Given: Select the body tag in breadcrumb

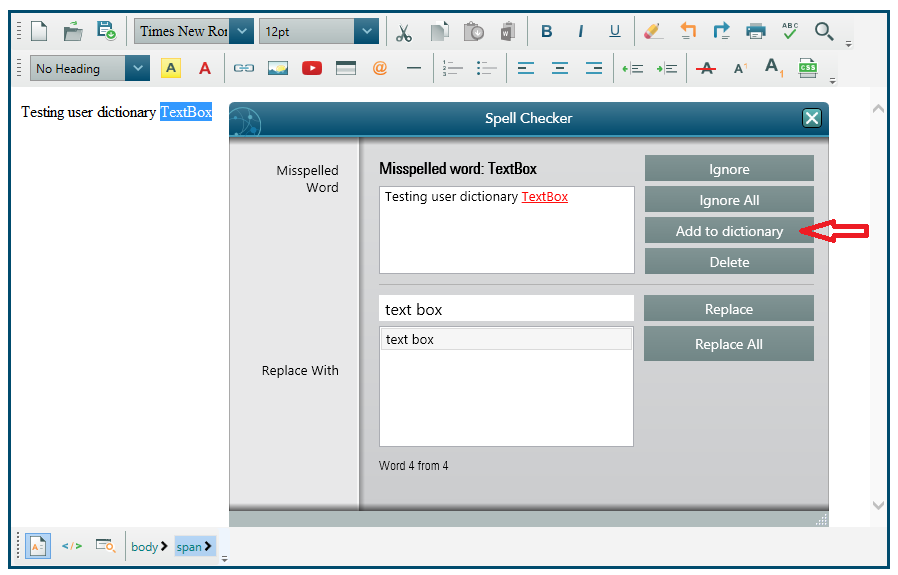Looking at the screenshot, I should point(146,547).
